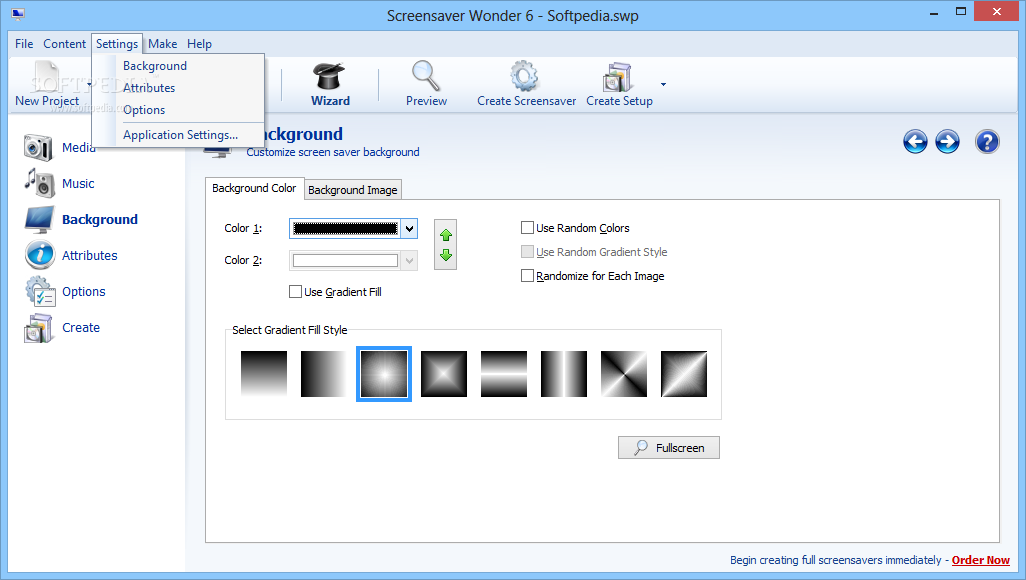Image resolution: width=1026 pixels, height=580 pixels.
Task: Select left-to-right gradient style thumbnail
Action: point(324,374)
